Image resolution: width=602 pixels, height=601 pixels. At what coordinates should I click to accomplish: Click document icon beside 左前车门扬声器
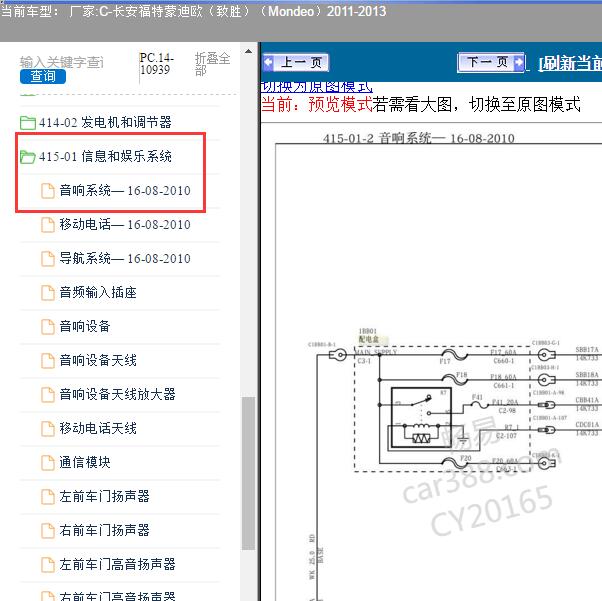pyautogui.click(x=48, y=497)
